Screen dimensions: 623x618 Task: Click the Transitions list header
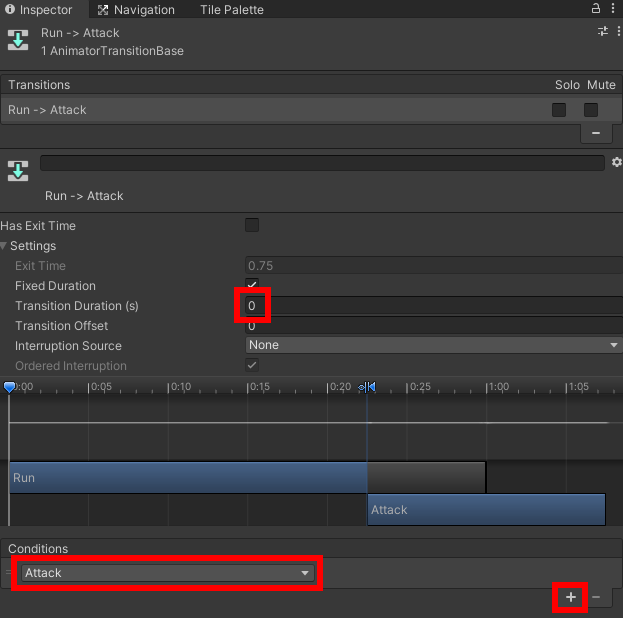coord(312,85)
